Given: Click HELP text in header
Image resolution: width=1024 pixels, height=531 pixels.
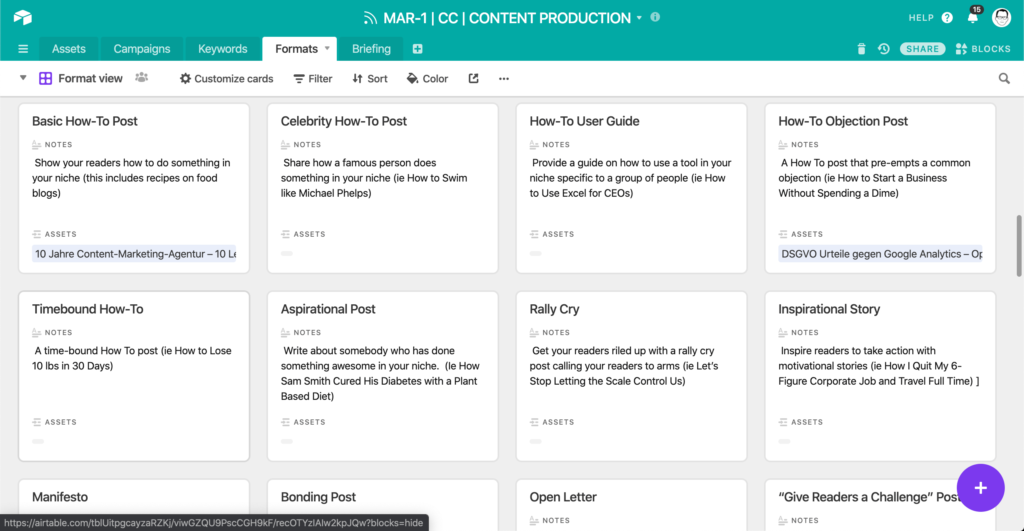Looking at the screenshot, I should (x=921, y=18).
